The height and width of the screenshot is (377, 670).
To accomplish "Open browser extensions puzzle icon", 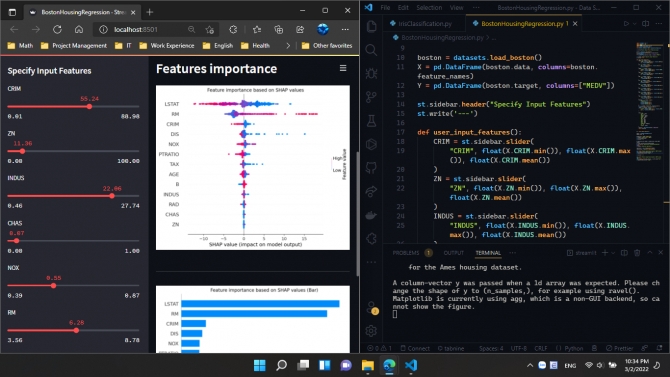I will 233,29.
